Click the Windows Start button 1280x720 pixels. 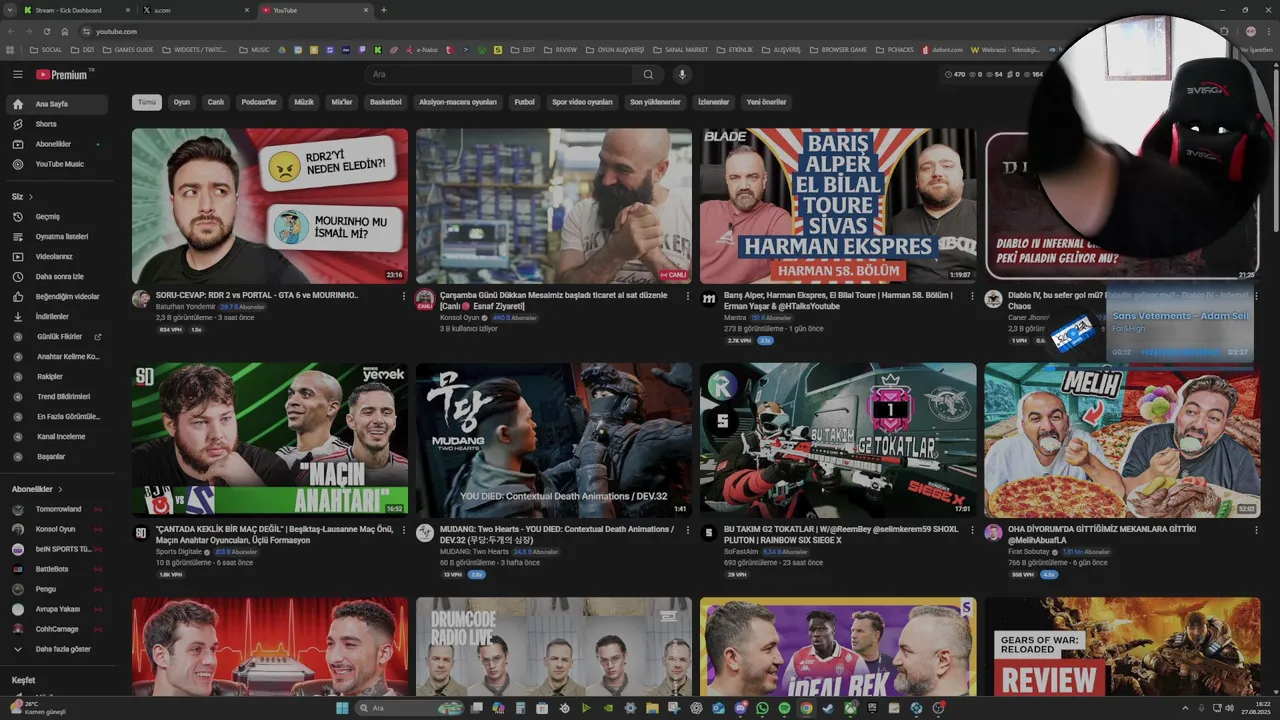[342, 708]
